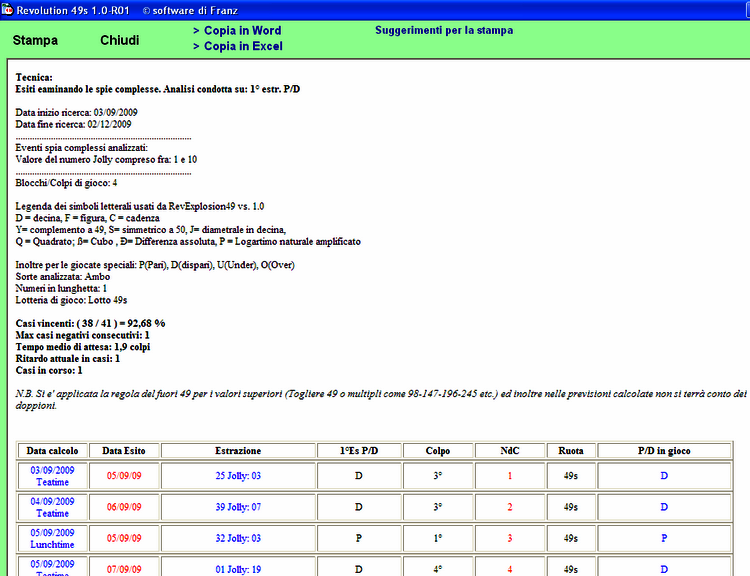Image resolution: width=750 pixels, height=576 pixels.
Task: Click extraction 25 Jolly: 03
Action: point(238,476)
